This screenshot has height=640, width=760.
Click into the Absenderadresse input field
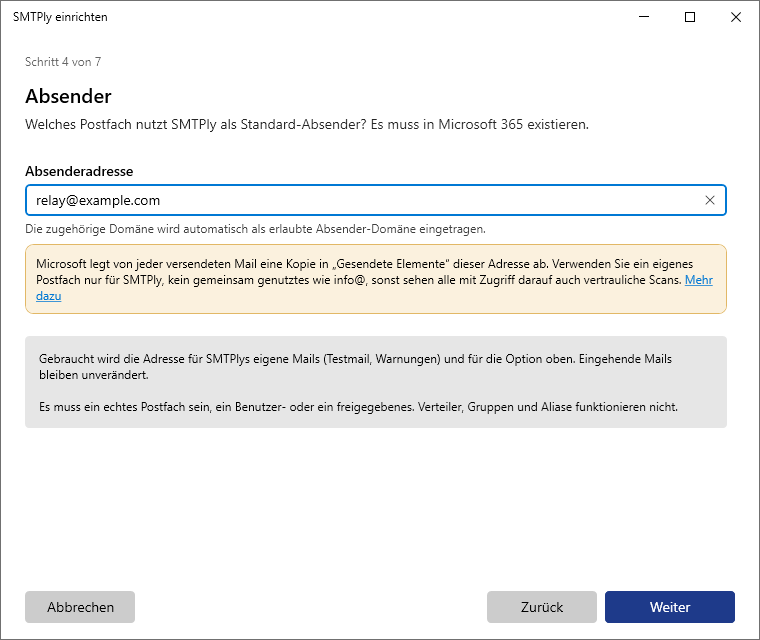376,200
